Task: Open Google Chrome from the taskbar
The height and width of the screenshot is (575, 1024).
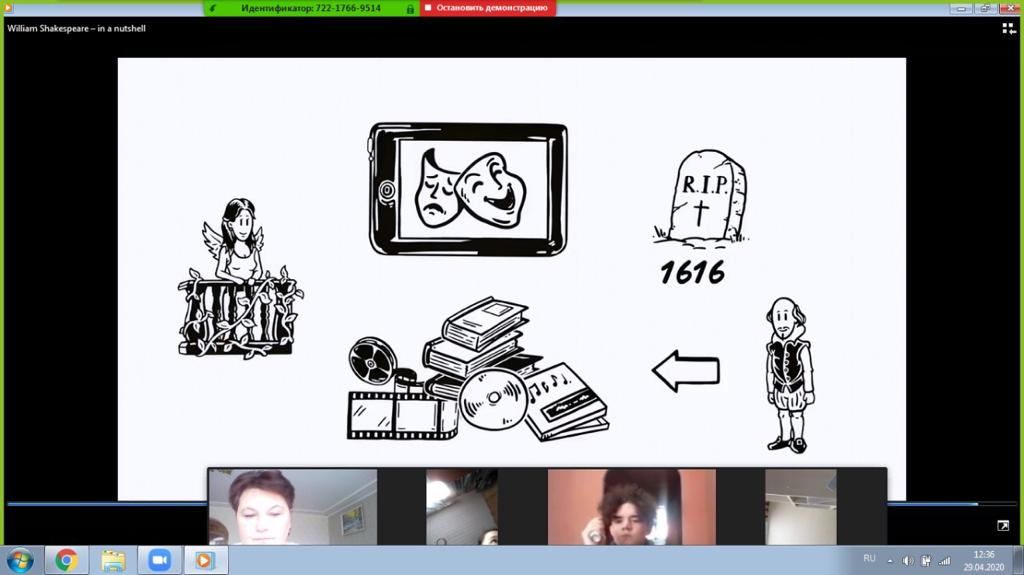Action: (x=67, y=560)
